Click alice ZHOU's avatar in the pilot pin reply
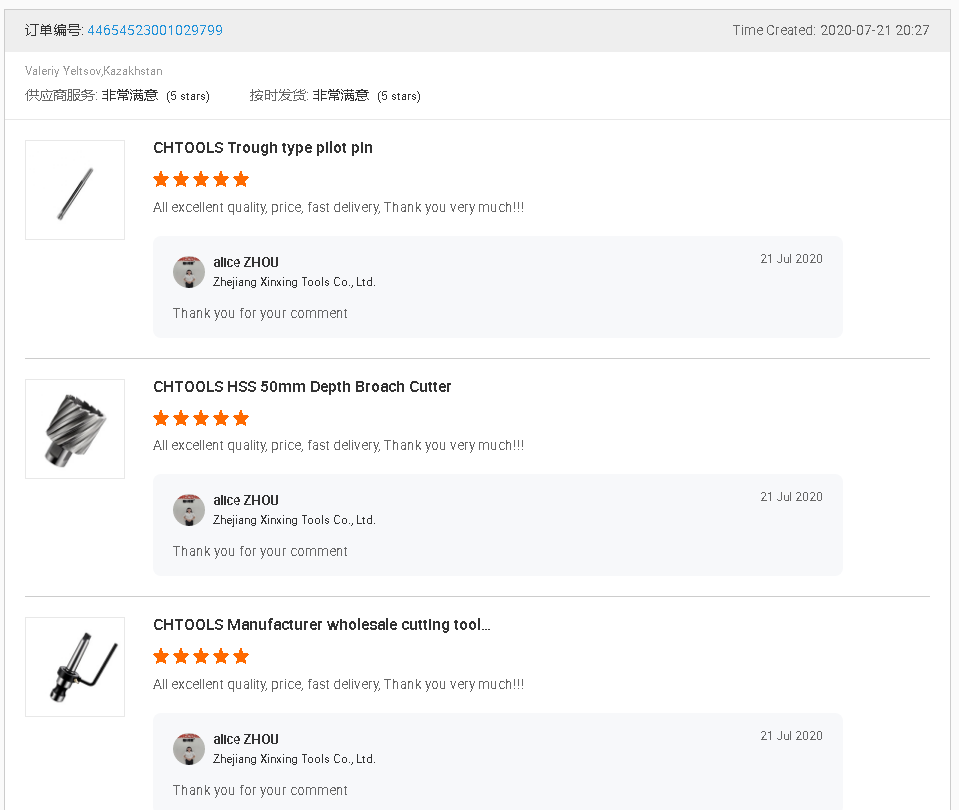The image size is (959, 810). click(189, 272)
